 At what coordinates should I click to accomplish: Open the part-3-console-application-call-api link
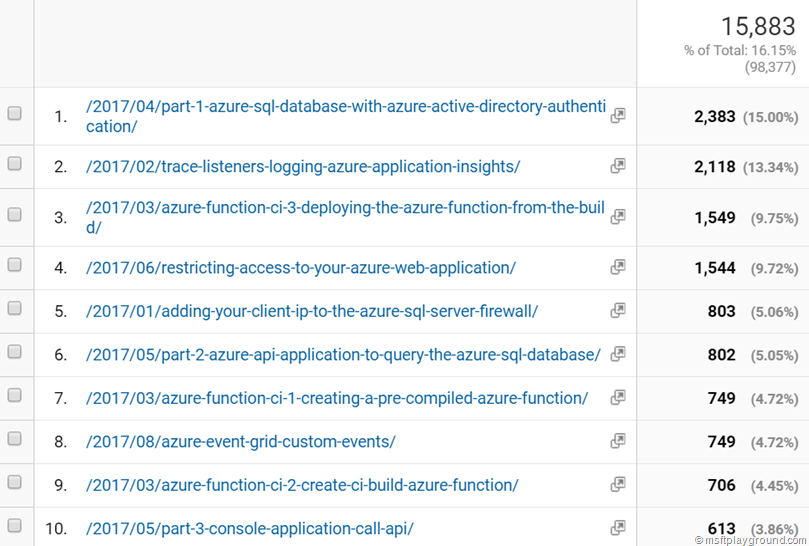[250, 528]
